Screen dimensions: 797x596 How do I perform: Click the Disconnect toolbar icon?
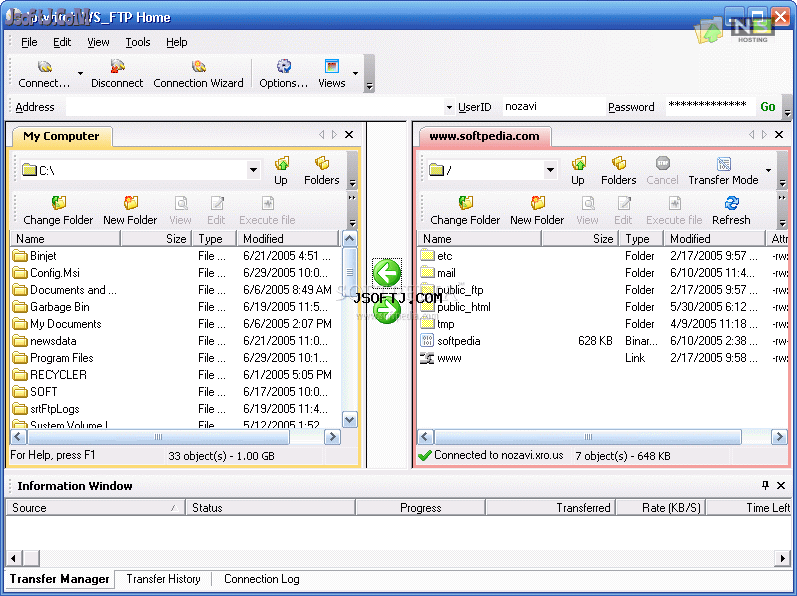pos(117,67)
